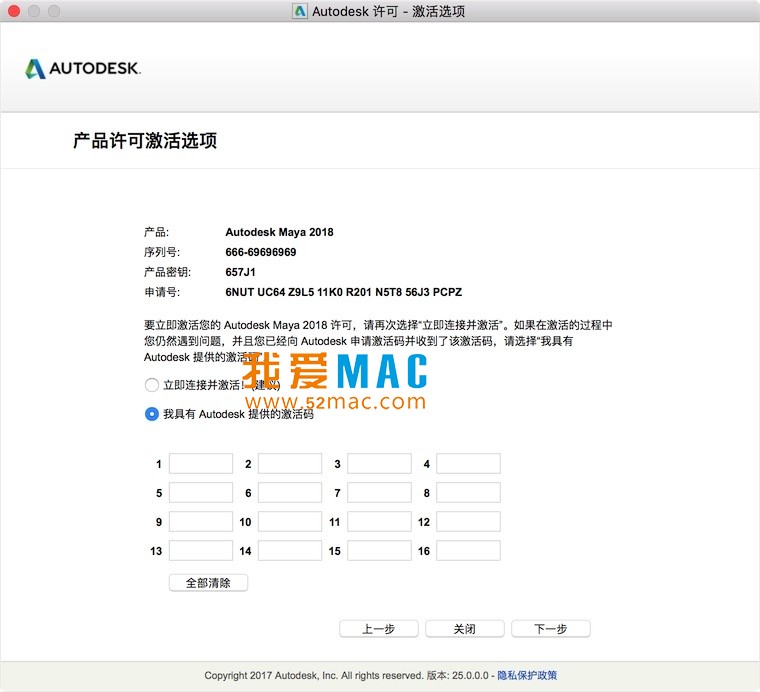Click the Autodesk logo in the header
The image size is (760, 692).
(82, 68)
